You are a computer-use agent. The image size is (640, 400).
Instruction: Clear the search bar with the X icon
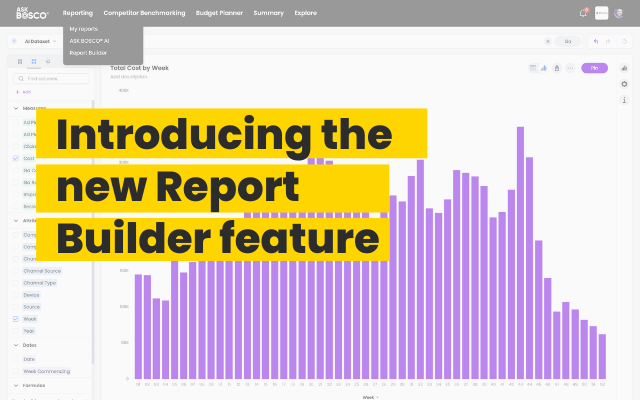(x=548, y=41)
